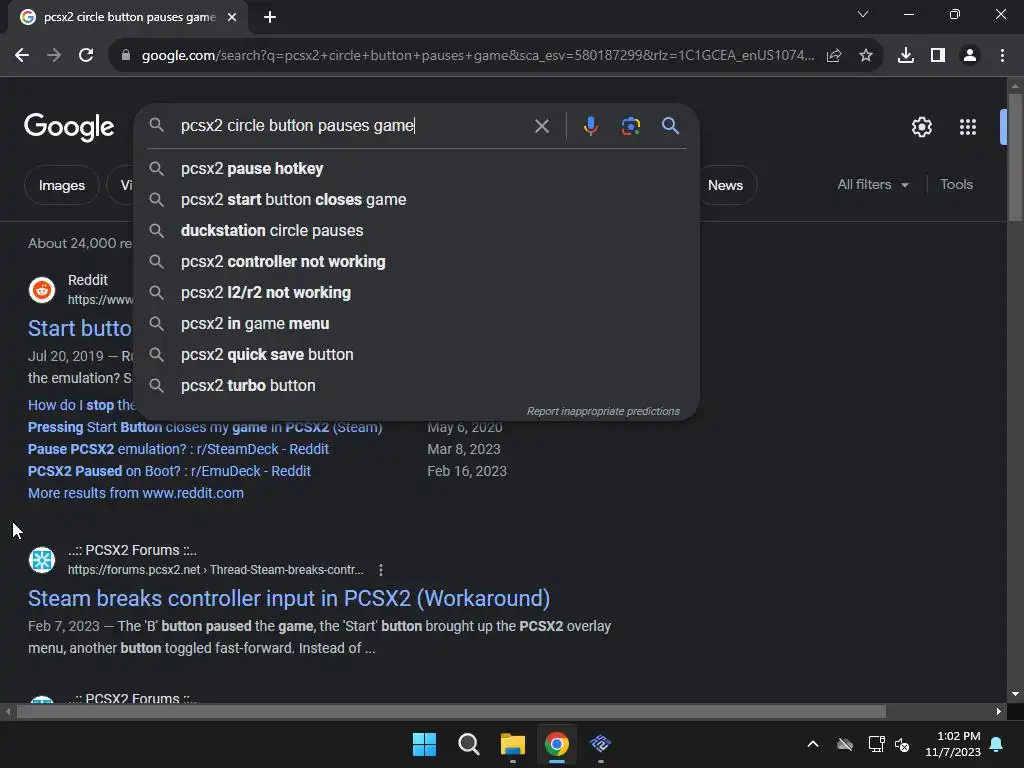Choose suggestion pcsx2 l2/r2 not working
This screenshot has width=1024, height=768.
tap(417, 293)
